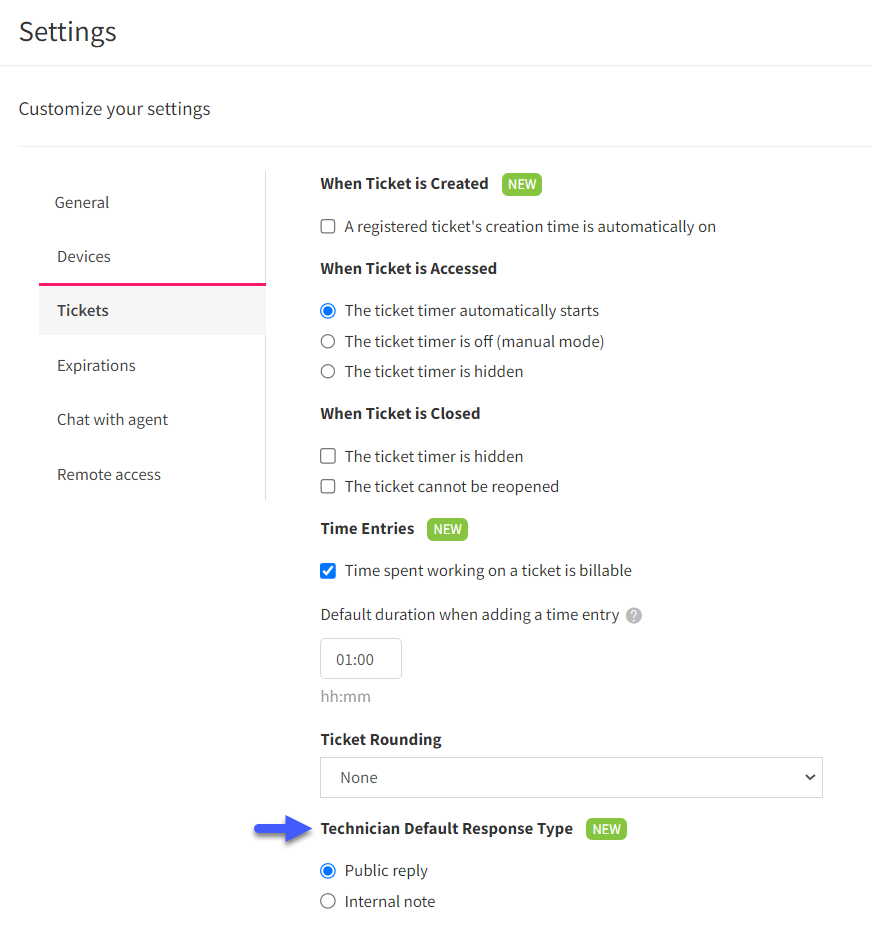
Task: Hide the ticket timer when ticket is closed
Action: pyautogui.click(x=327, y=456)
